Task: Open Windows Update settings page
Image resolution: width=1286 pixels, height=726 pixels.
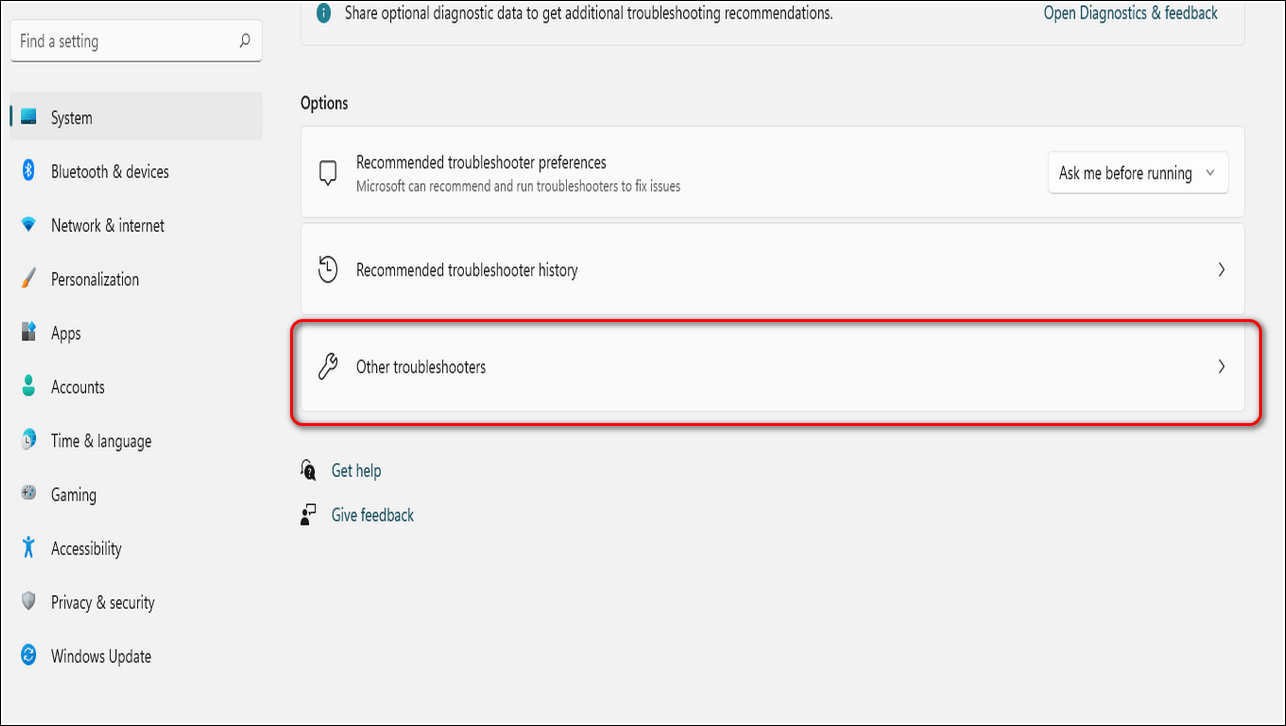Action: pyautogui.click(x=101, y=656)
